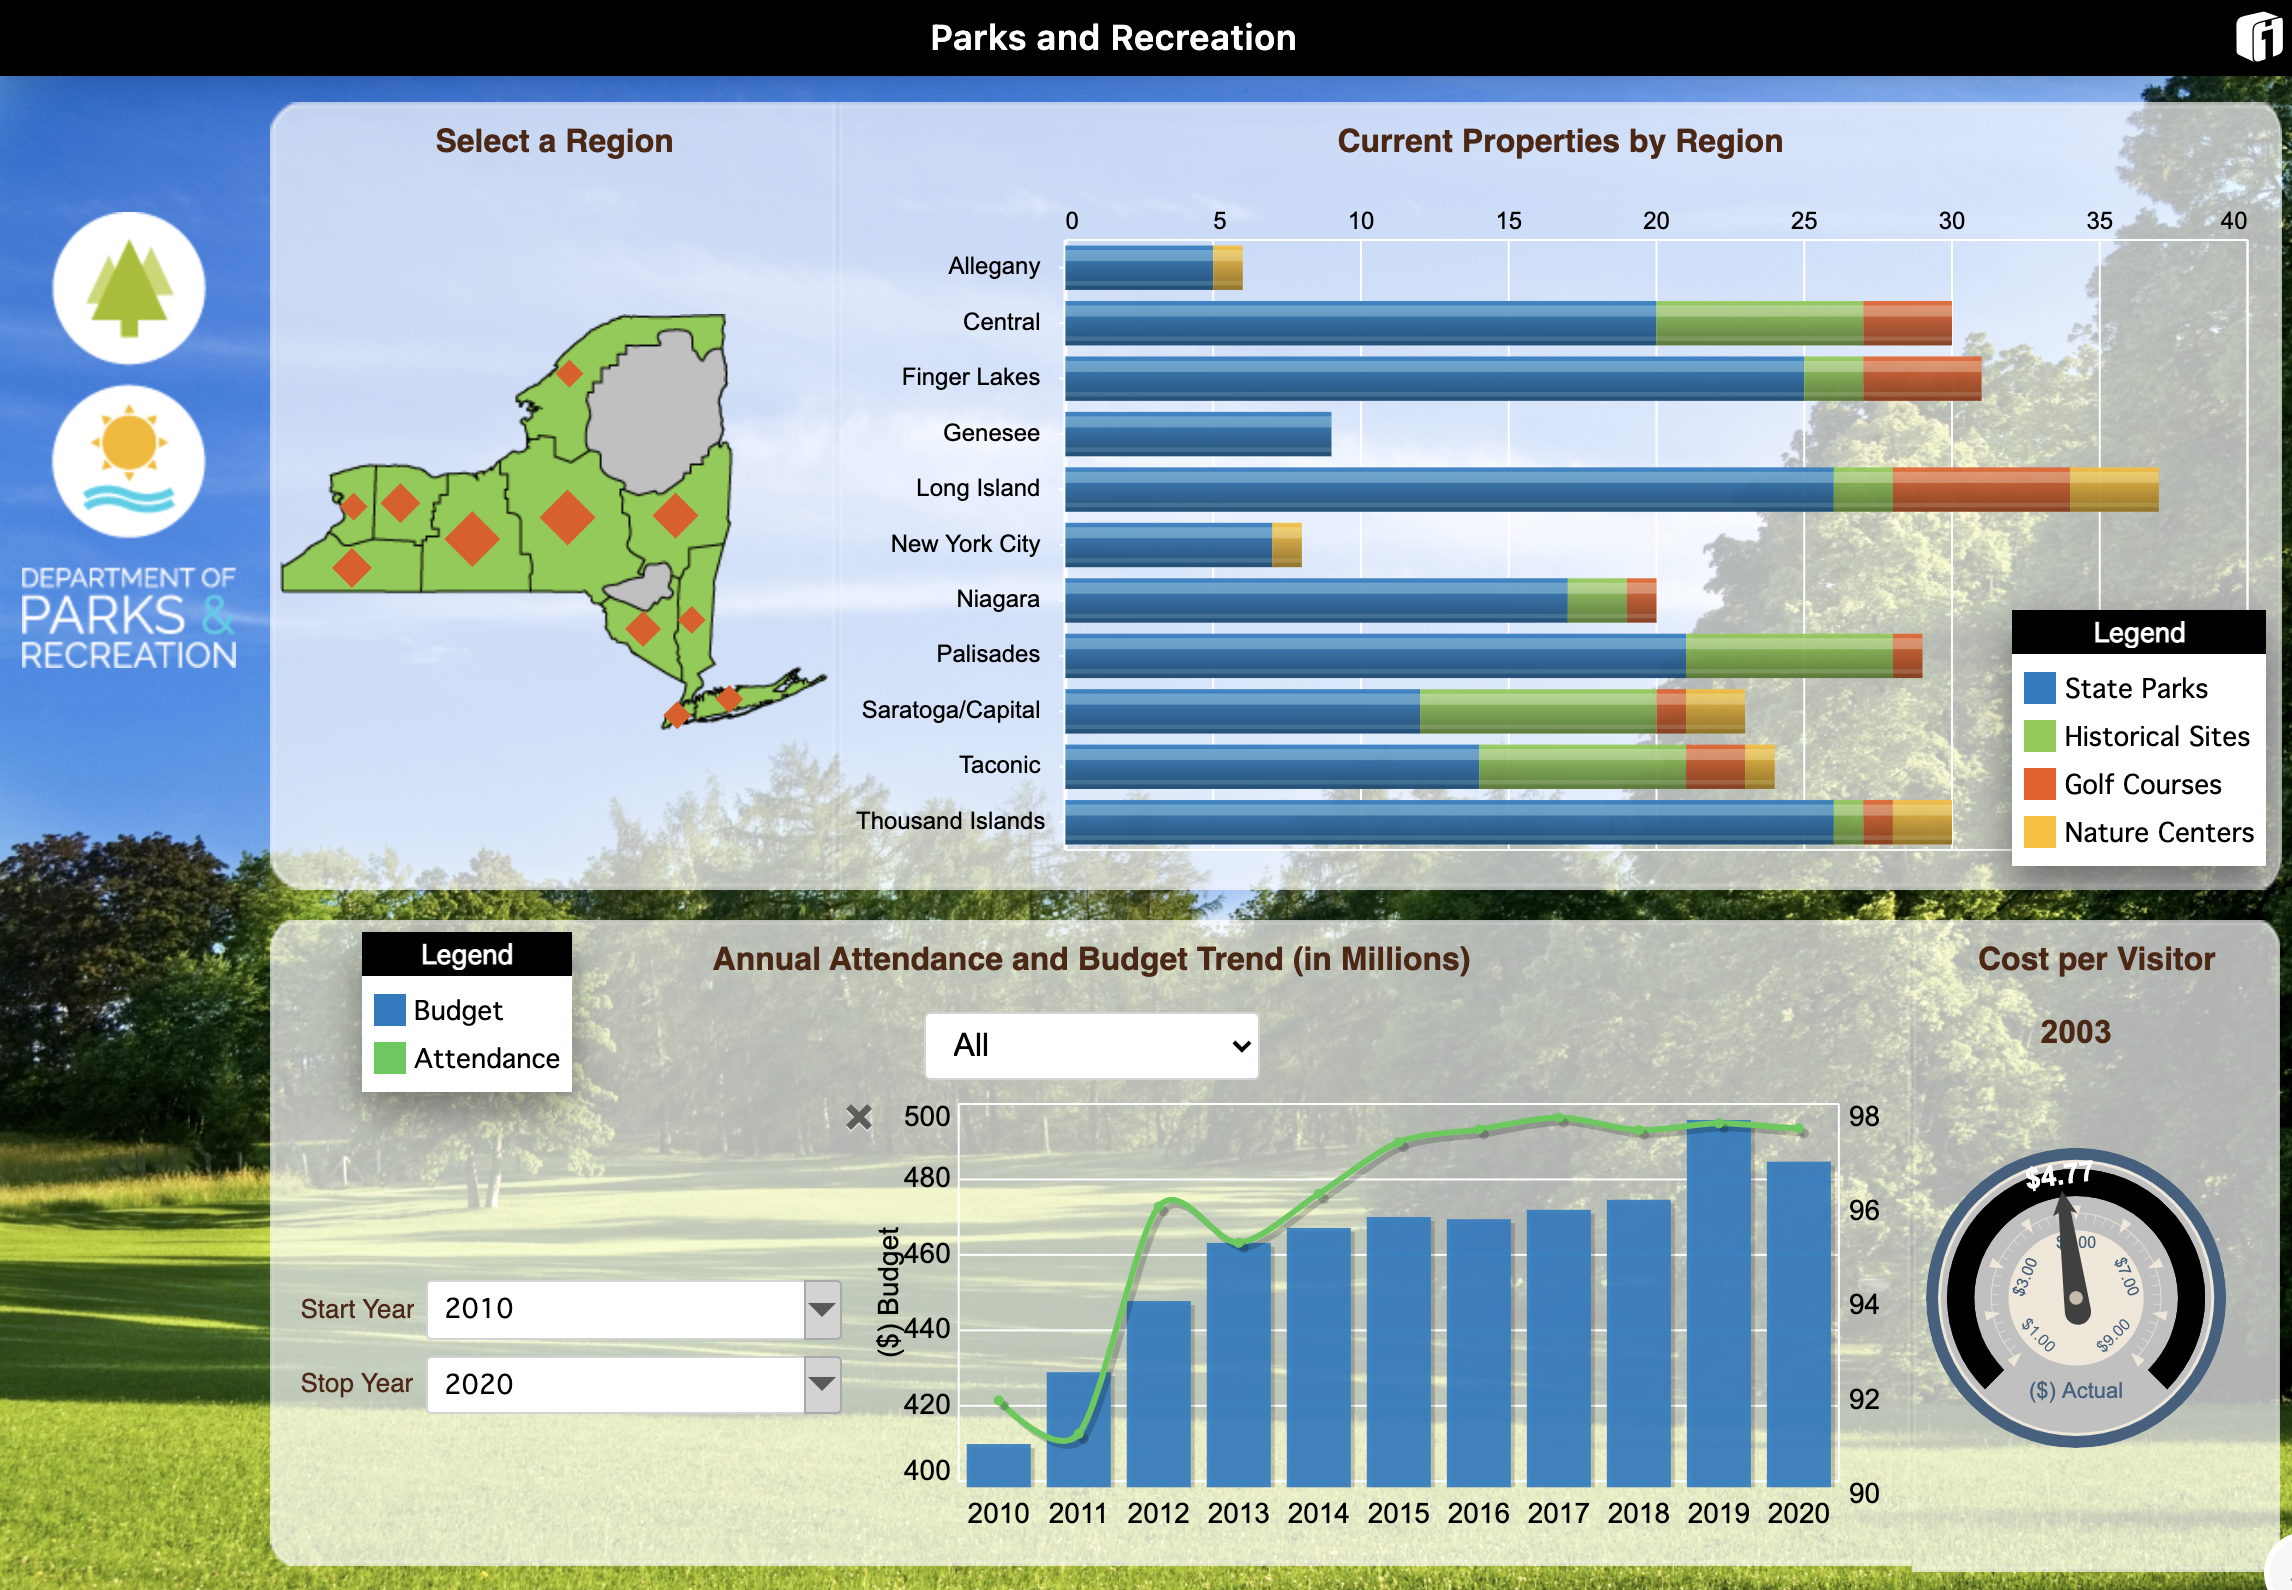The height and width of the screenshot is (1590, 2292).
Task: Open the All region dropdown
Action: tap(1091, 1046)
